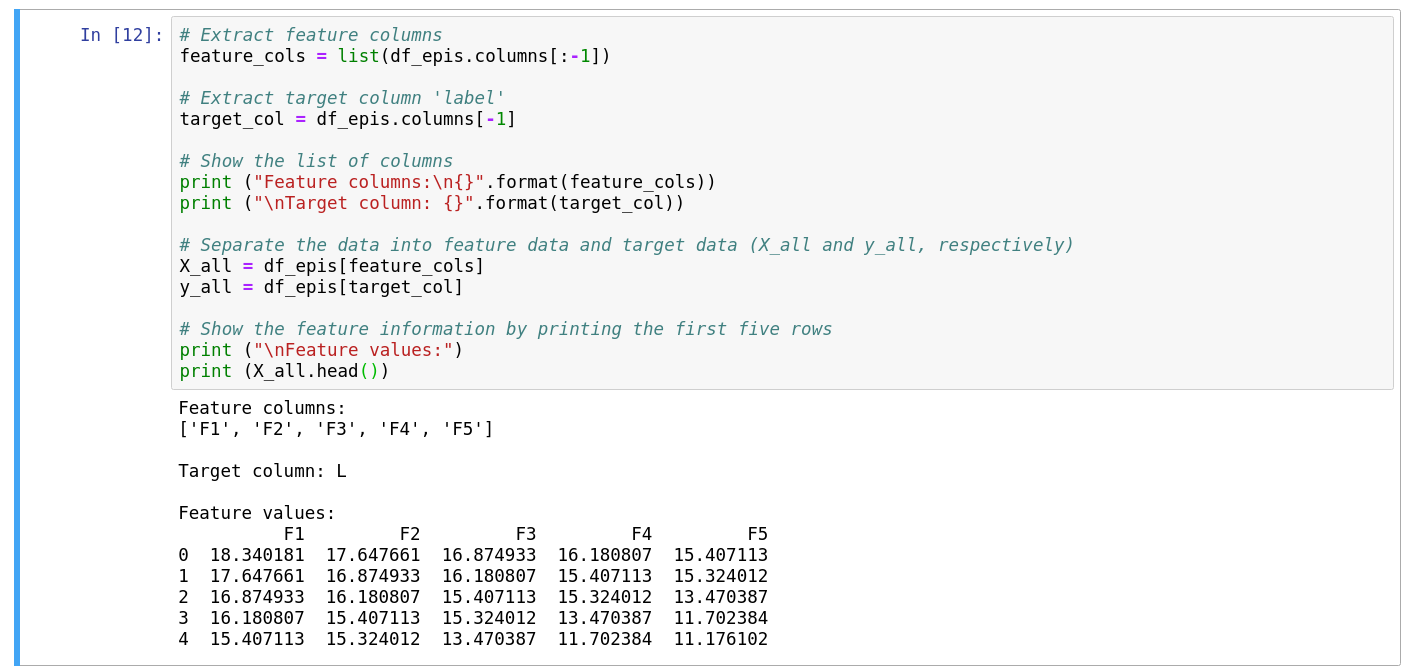Click value 18.340181 in output row 0
1403x670 pixels.
[257, 555]
